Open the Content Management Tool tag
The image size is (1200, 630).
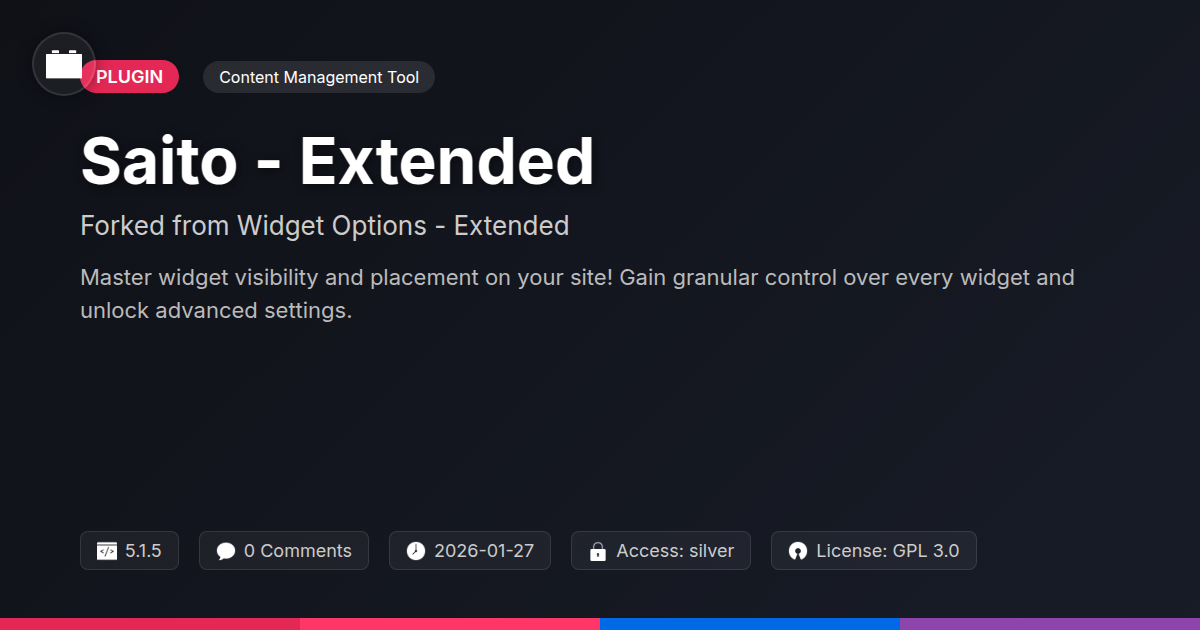(319, 77)
